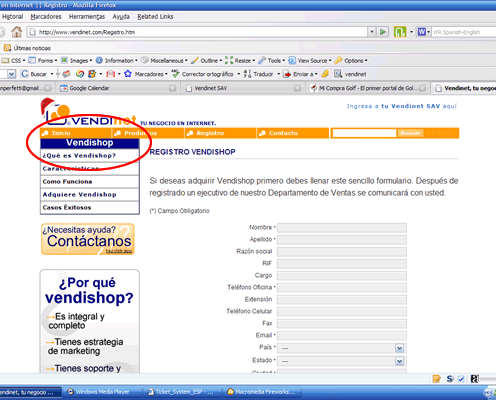Click the Razón social input field
The image size is (496, 400).
pyautogui.click(x=342, y=252)
